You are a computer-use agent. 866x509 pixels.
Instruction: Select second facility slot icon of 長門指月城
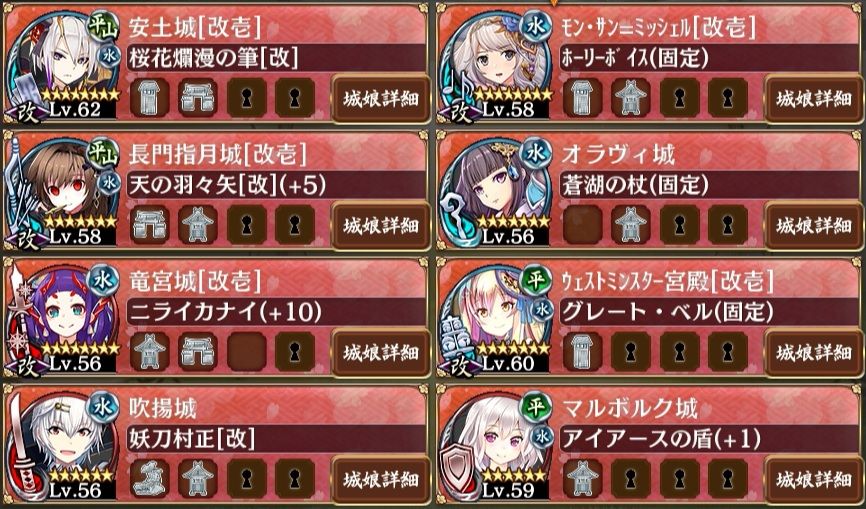(197, 225)
